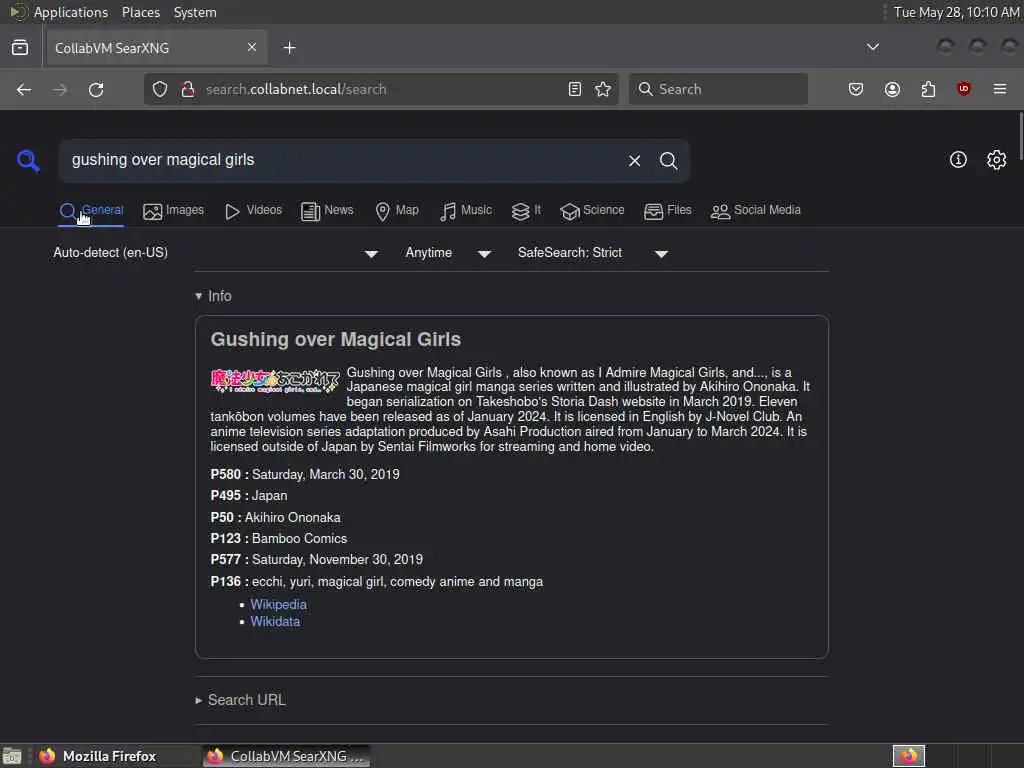This screenshot has width=1024, height=768.
Task: Select text 'P123 : Bamboo Comics'
Action: pos(278,539)
